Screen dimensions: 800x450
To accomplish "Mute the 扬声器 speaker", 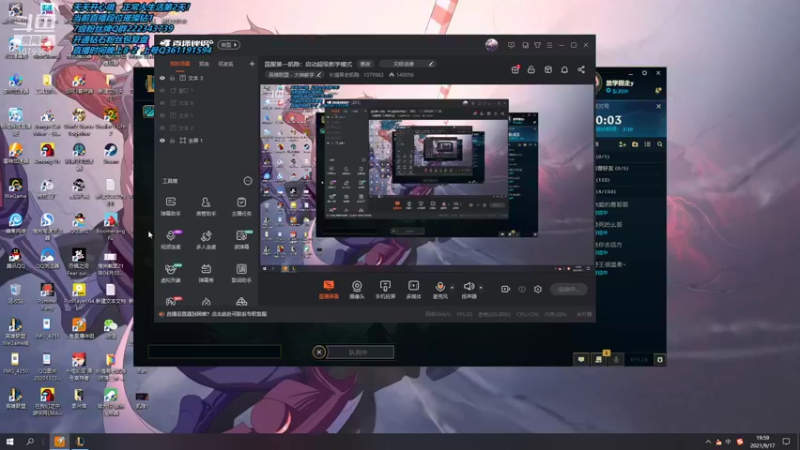I will (x=469, y=289).
